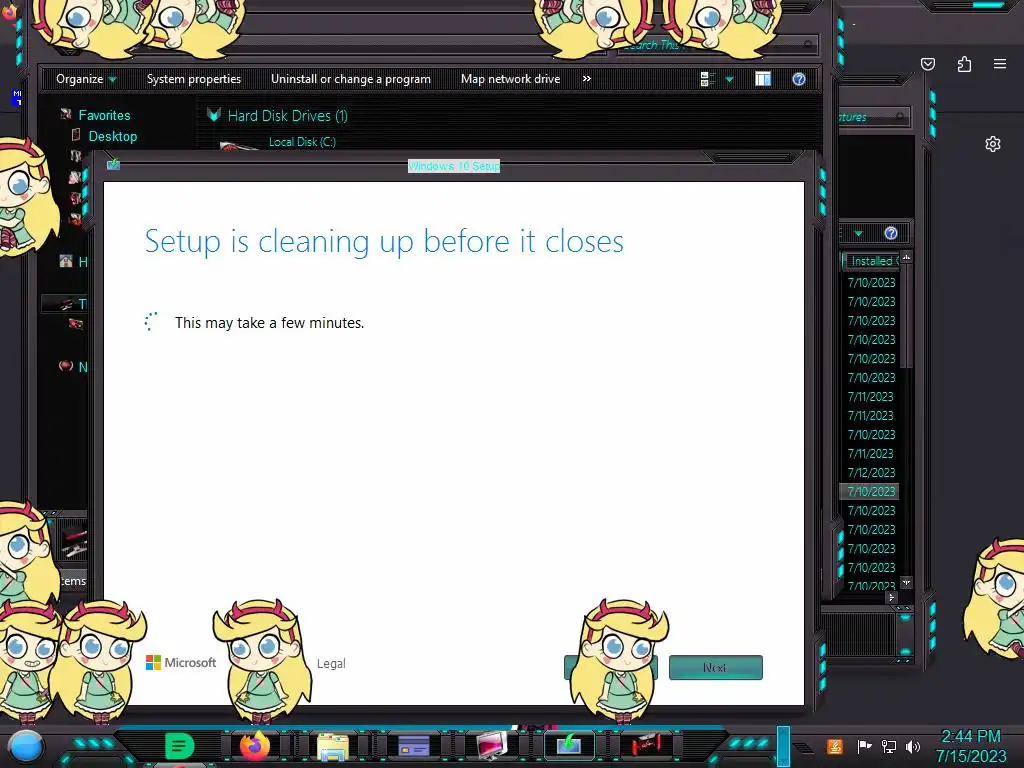The height and width of the screenshot is (768, 1024).
Task: Click Firefox Save to Pocket icon
Action: pos(928,64)
